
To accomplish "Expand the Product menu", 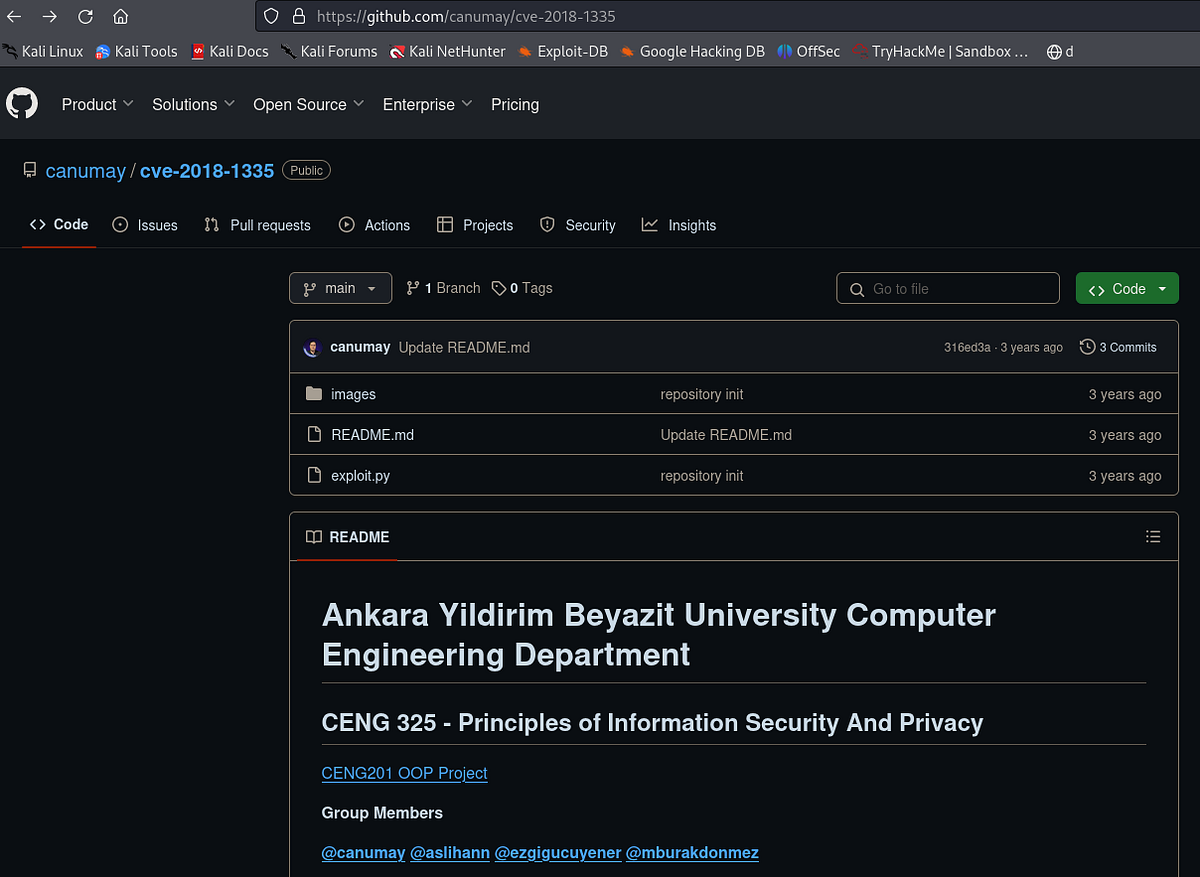I will click(x=97, y=104).
